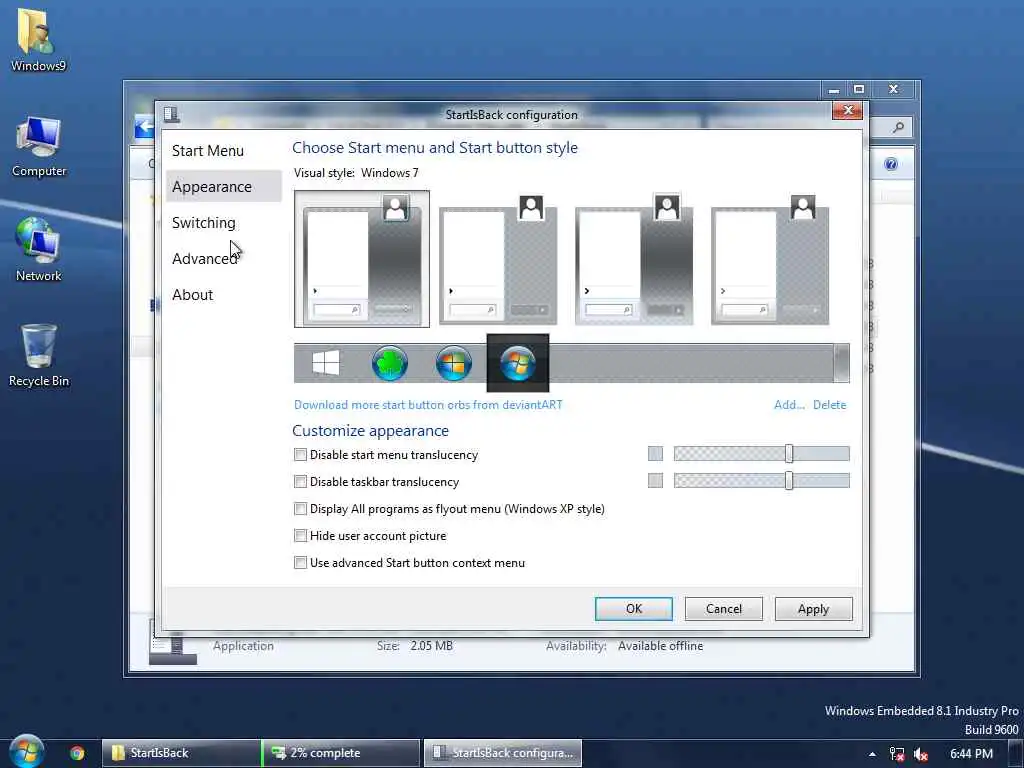Open the Recycle Bin
This screenshot has height=768, width=1024.
click(39, 355)
